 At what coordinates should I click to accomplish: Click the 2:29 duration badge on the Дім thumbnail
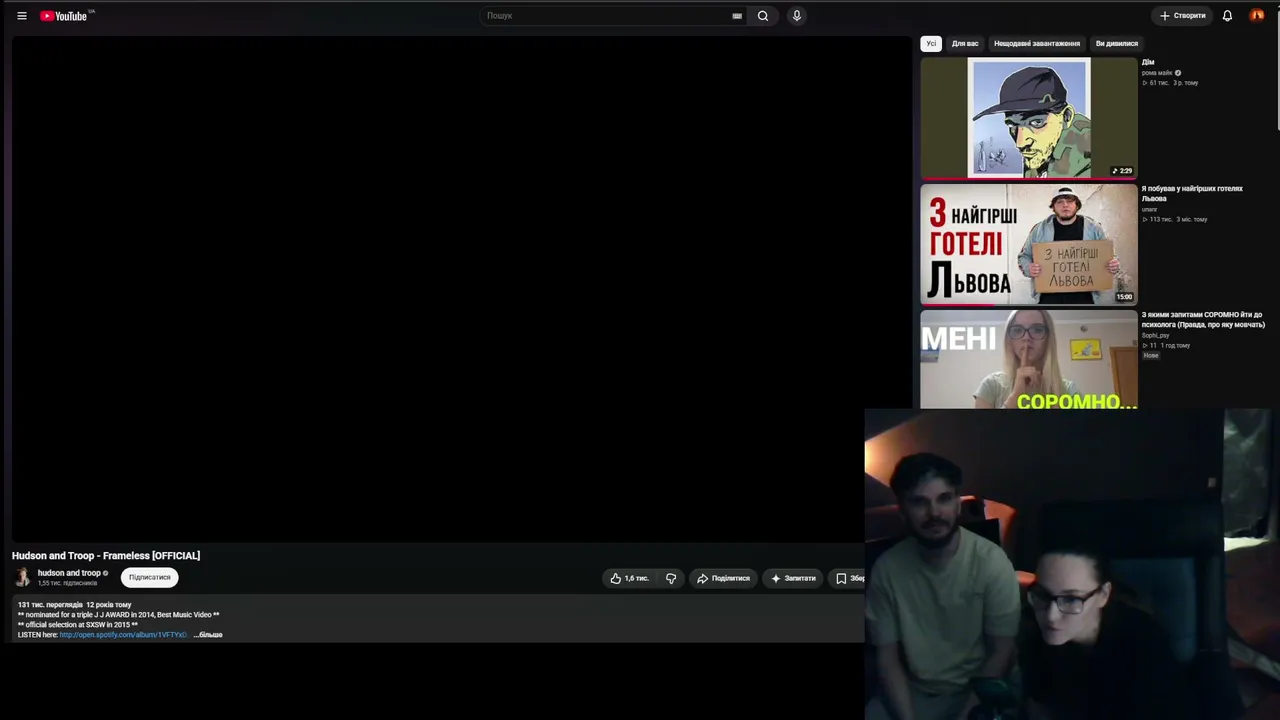coord(1122,171)
